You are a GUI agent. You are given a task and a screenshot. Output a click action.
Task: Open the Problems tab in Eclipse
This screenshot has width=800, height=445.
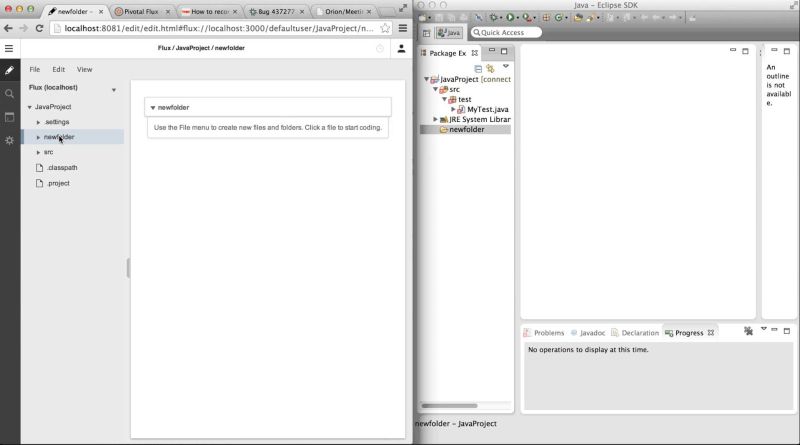(x=544, y=333)
